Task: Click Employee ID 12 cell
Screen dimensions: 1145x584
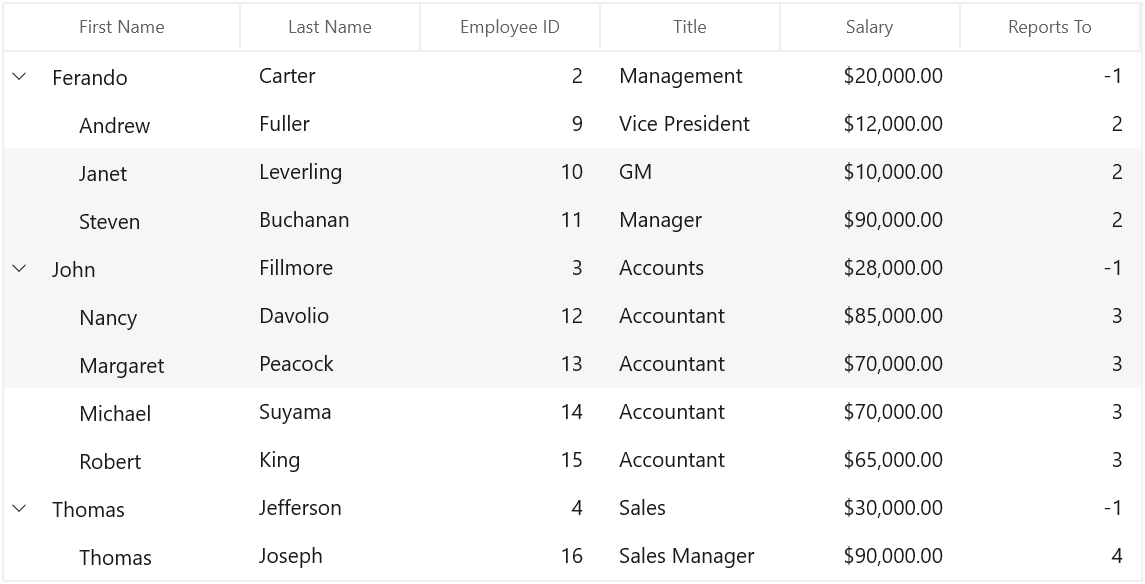Action: pos(510,316)
